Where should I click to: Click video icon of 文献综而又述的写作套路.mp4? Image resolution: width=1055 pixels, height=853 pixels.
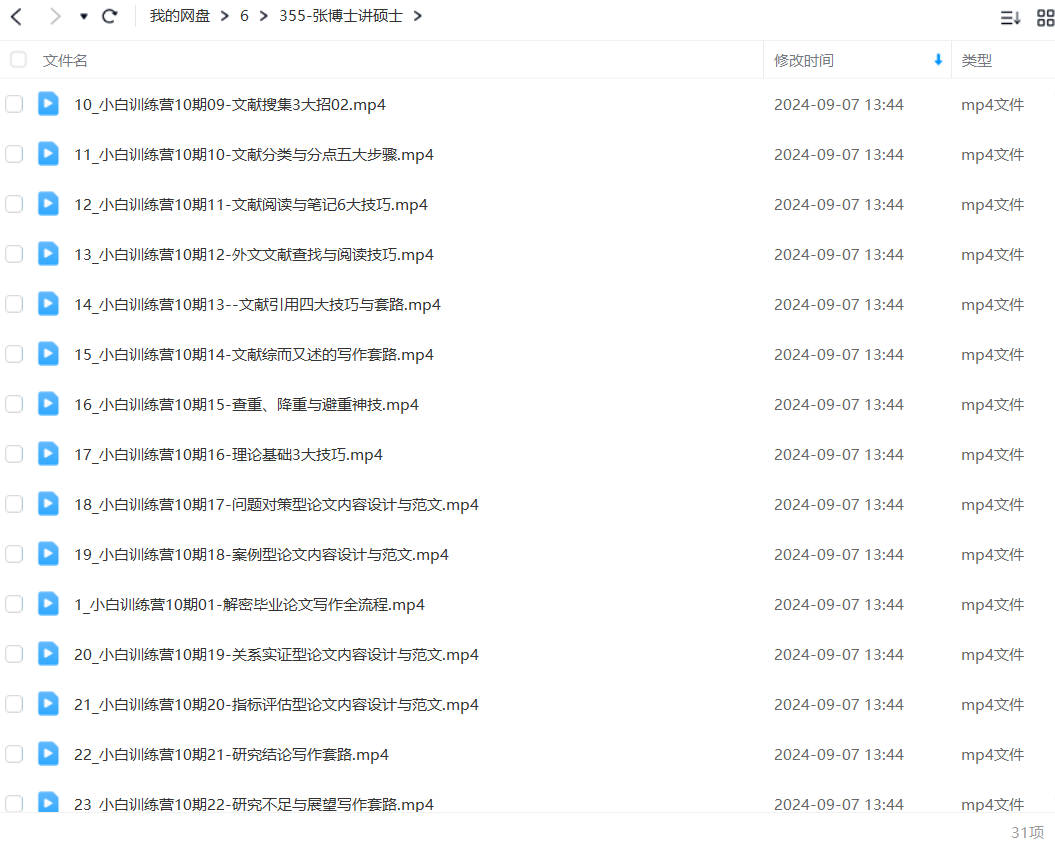(x=48, y=353)
